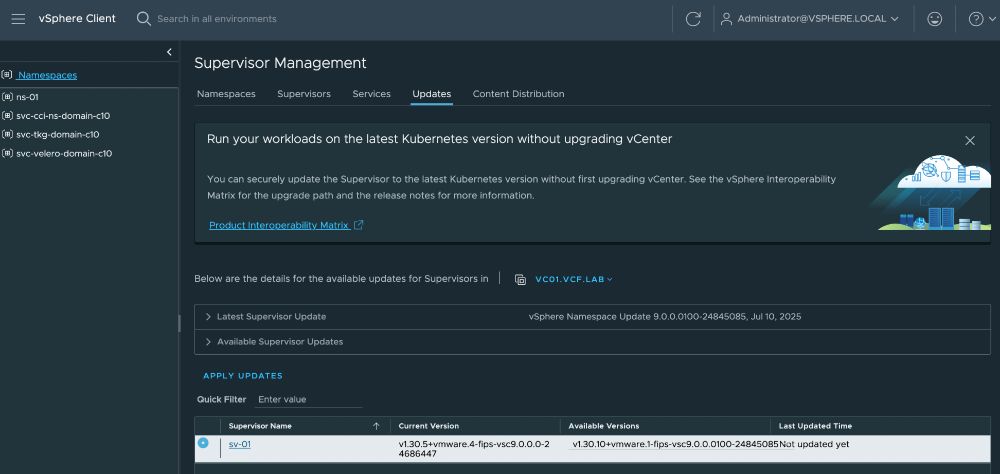The image size is (1000, 474).
Task: Click the Namespaces link in sidebar
Action: pyautogui.click(x=47, y=75)
